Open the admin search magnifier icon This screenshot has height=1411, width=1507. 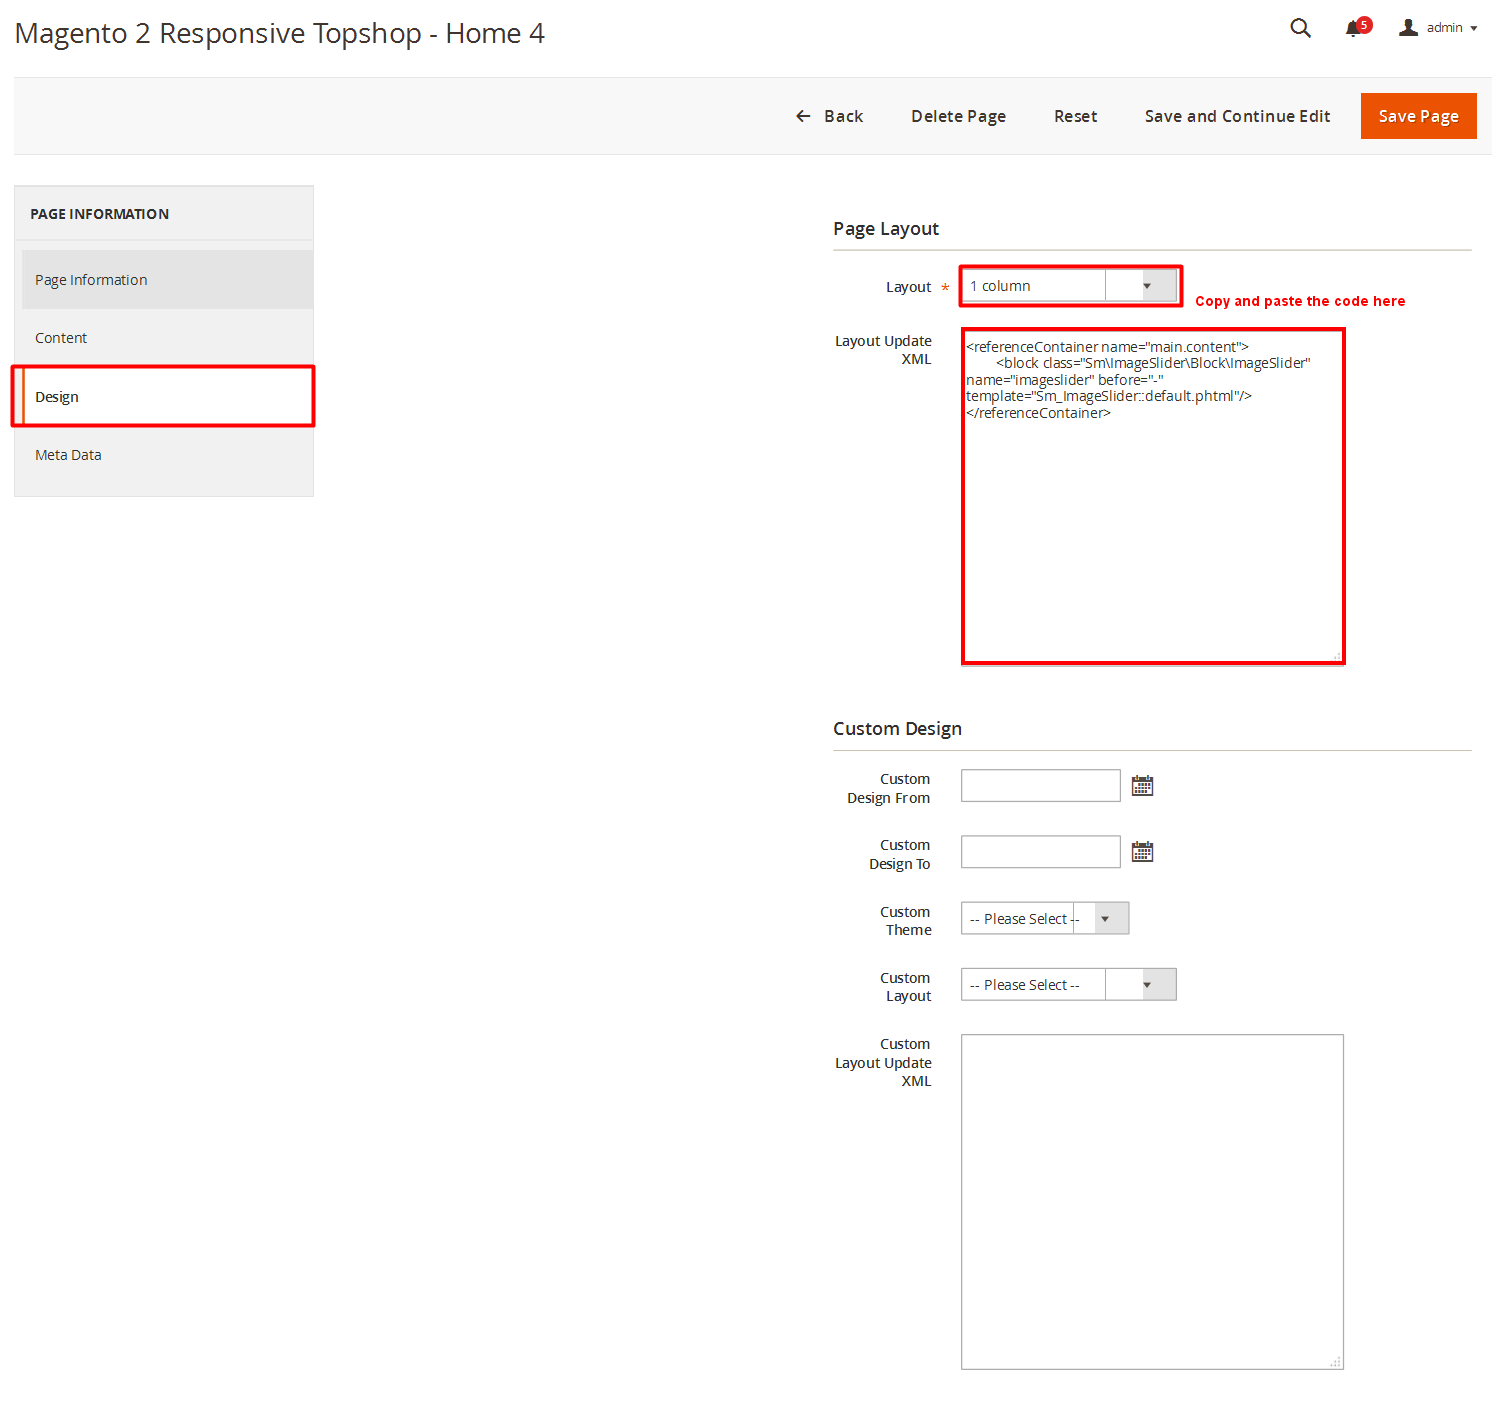(1300, 28)
